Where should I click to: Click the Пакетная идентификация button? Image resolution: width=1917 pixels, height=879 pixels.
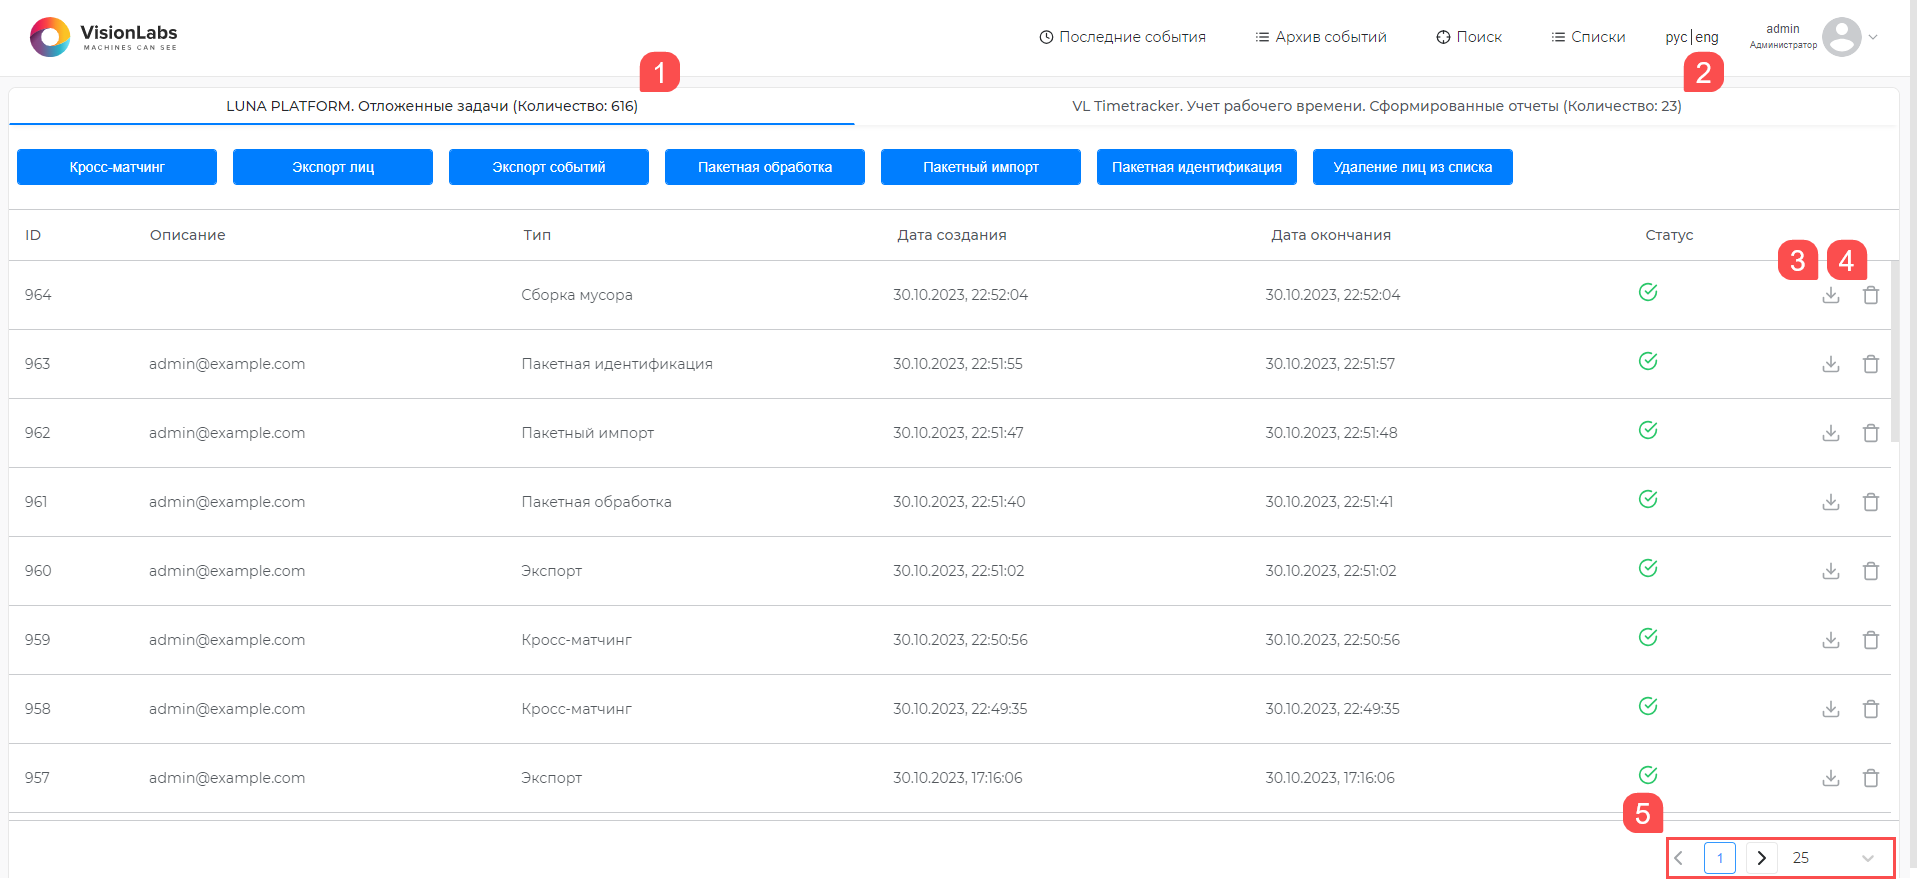1197,167
